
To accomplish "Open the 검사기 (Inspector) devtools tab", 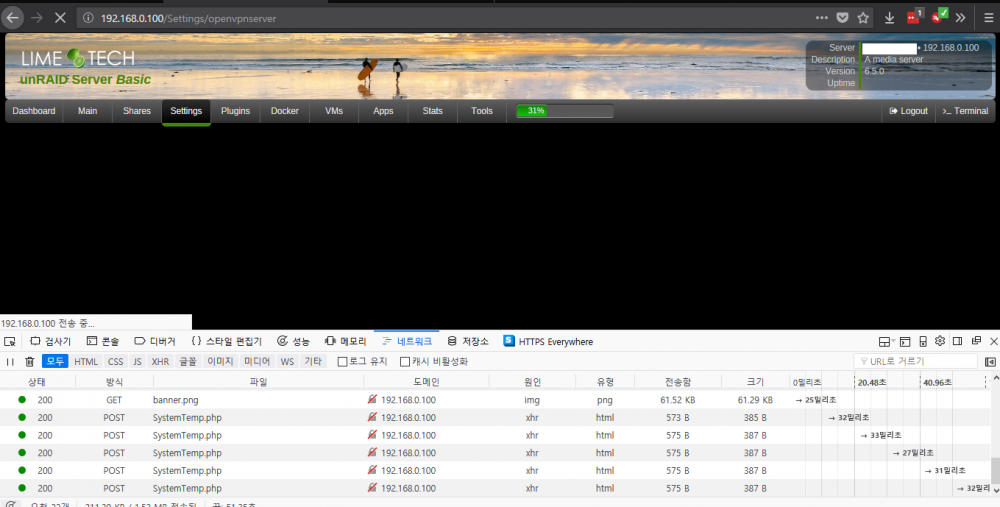I will pos(50,342).
